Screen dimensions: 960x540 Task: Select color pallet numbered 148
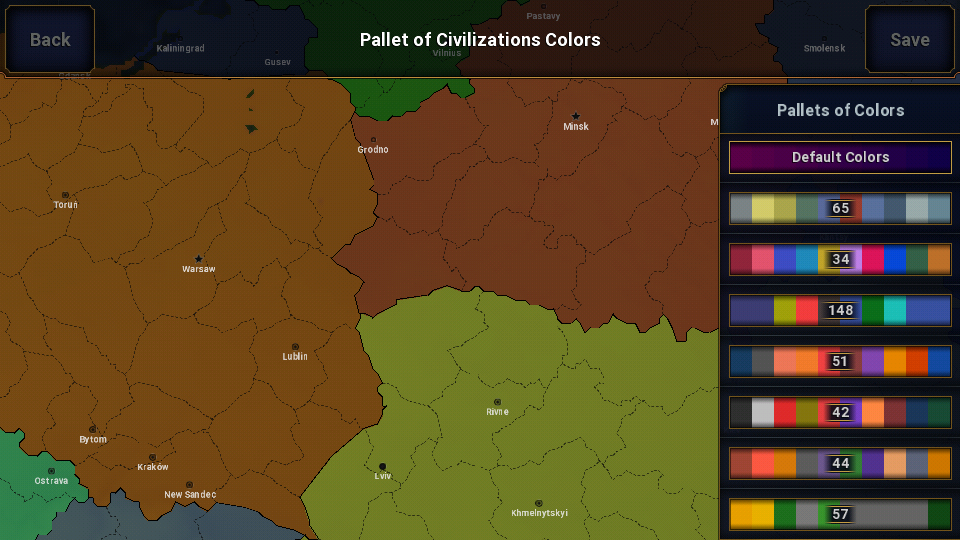840,310
